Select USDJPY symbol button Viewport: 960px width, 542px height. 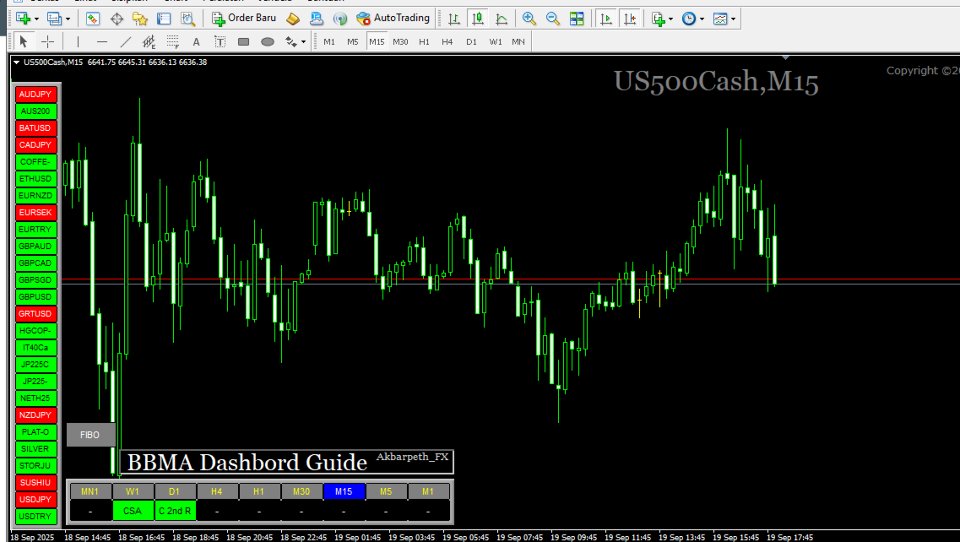35,499
